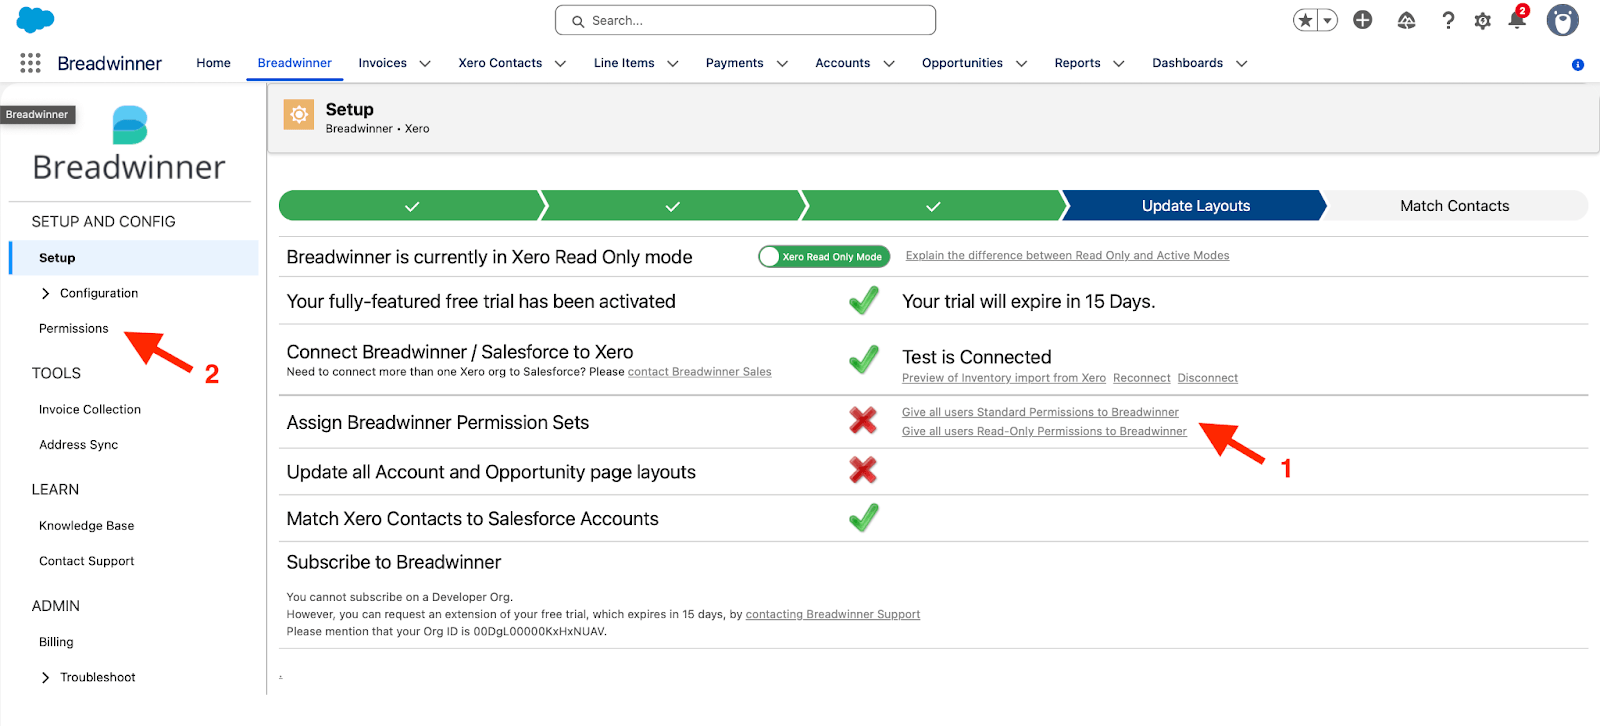Open the Payments tab
The width and height of the screenshot is (1600, 726).
pyautogui.click(x=734, y=63)
